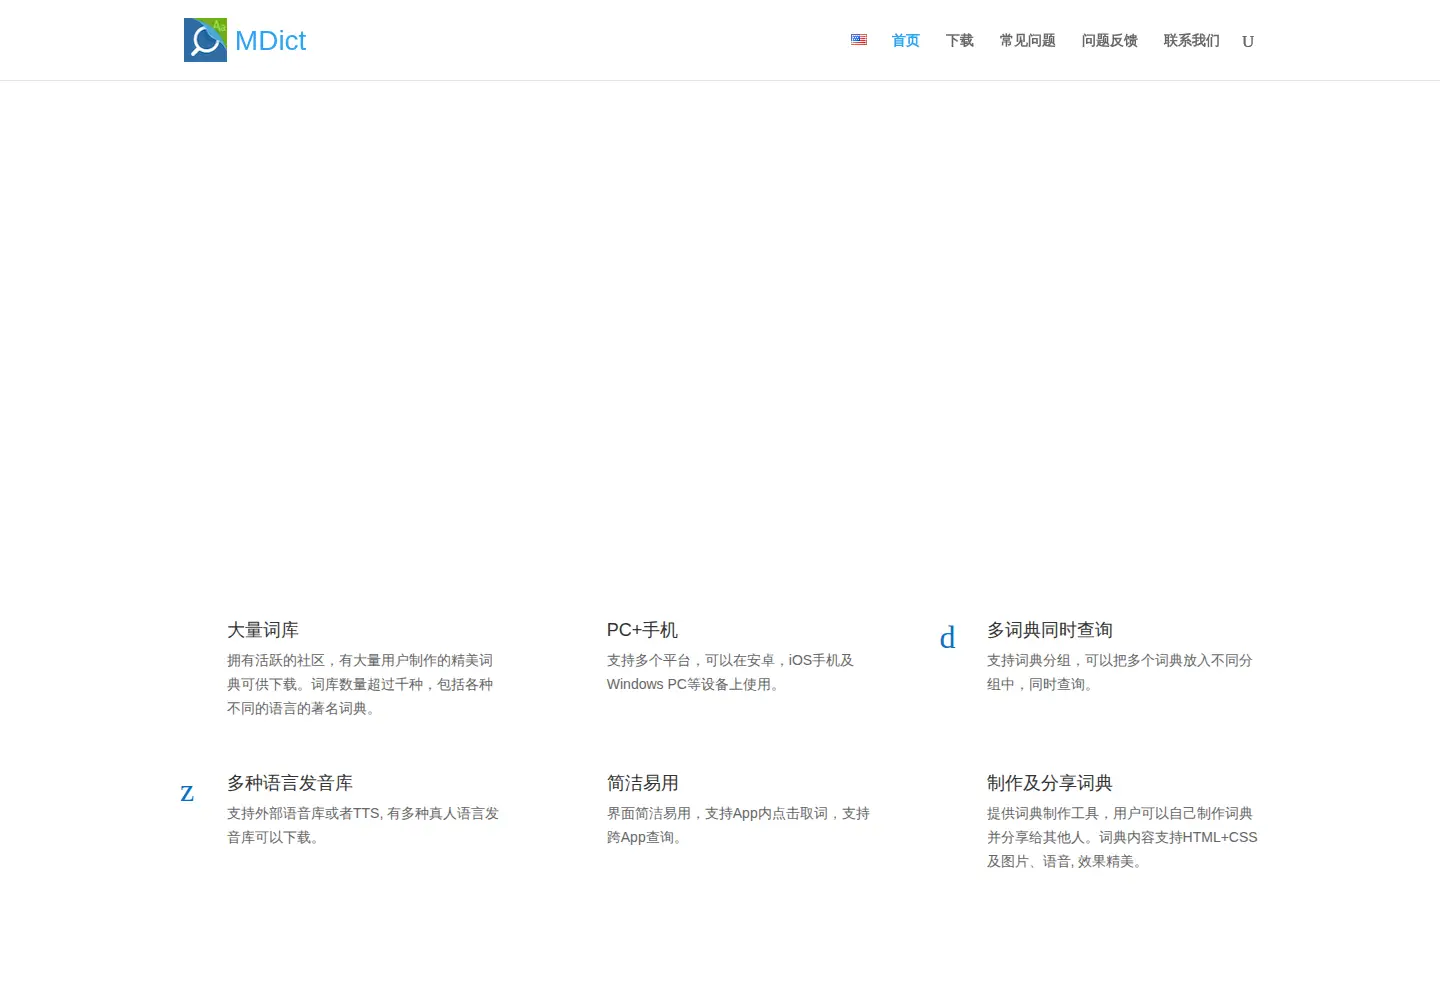Go to the 首页 menu item

(906, 41)
